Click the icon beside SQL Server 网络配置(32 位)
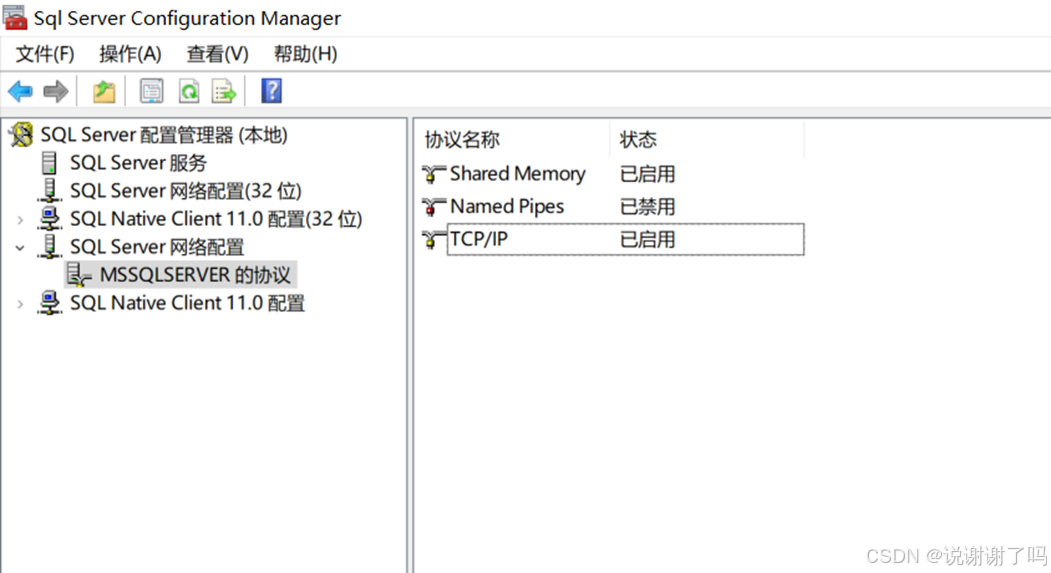This screenshot has width=1051, height=573. 50,190
